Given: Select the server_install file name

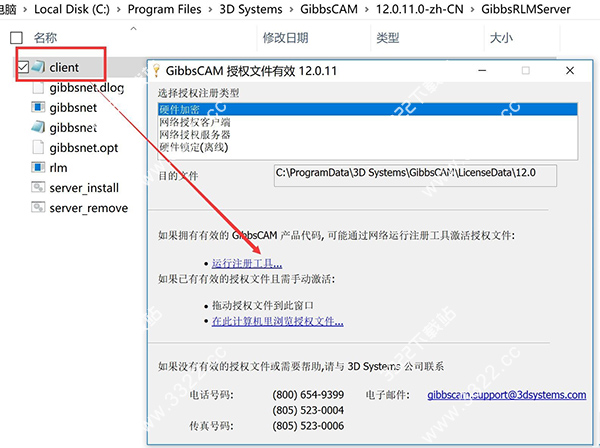Looking at the screenshot, I should coord(84,188).
